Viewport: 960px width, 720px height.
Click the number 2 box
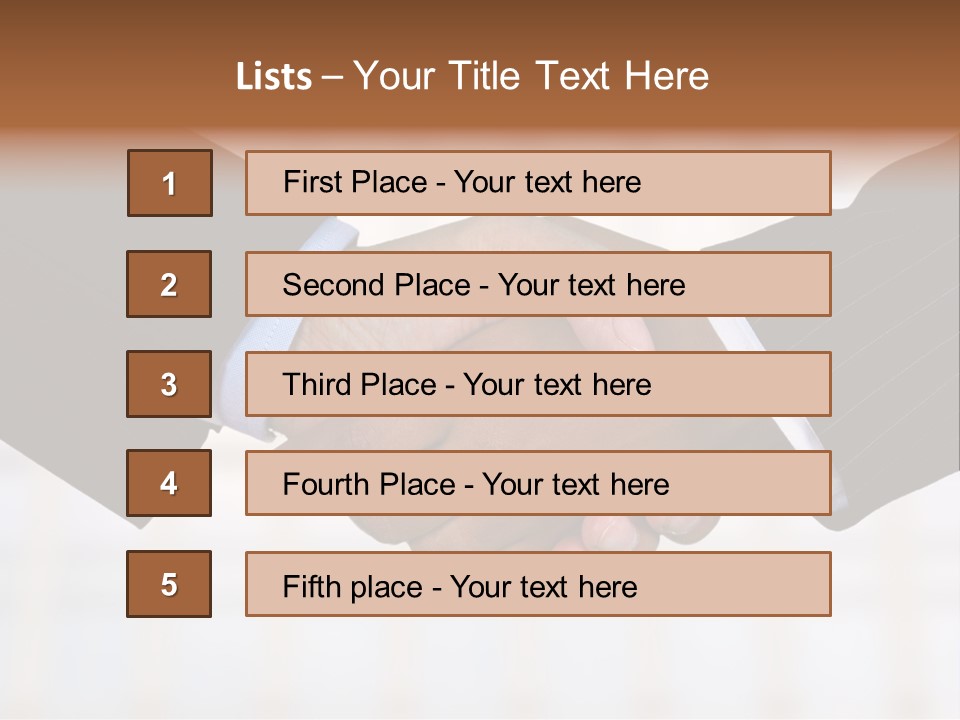coord(169,284)
